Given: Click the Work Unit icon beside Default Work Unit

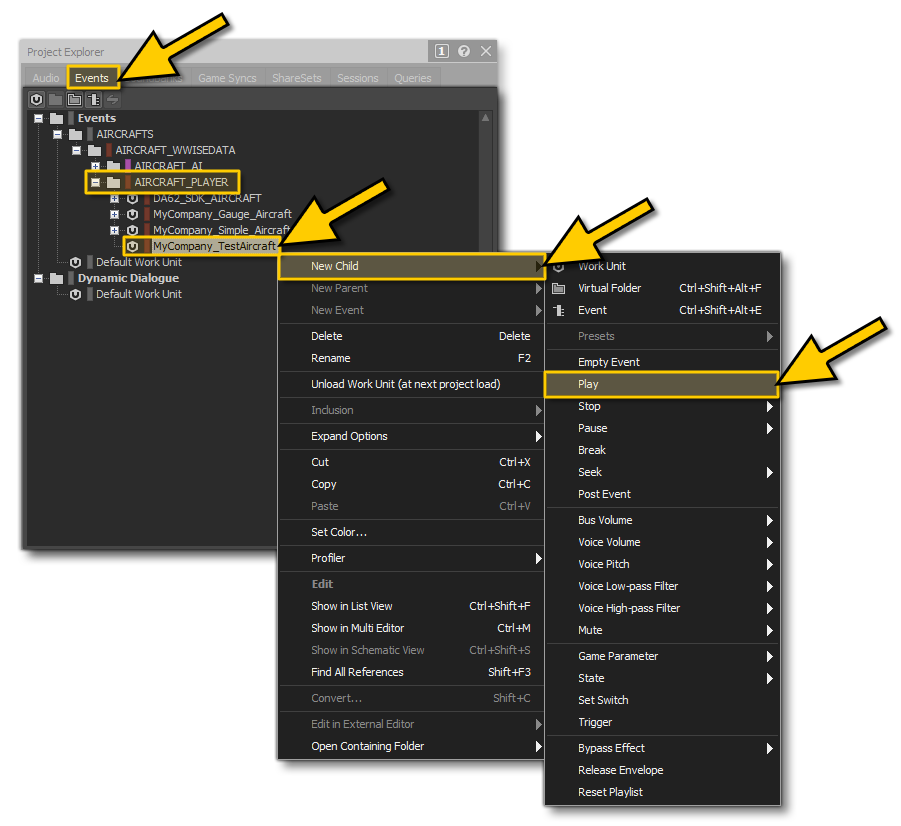Looking at the screenshot, I should click(x=75, y=262).
